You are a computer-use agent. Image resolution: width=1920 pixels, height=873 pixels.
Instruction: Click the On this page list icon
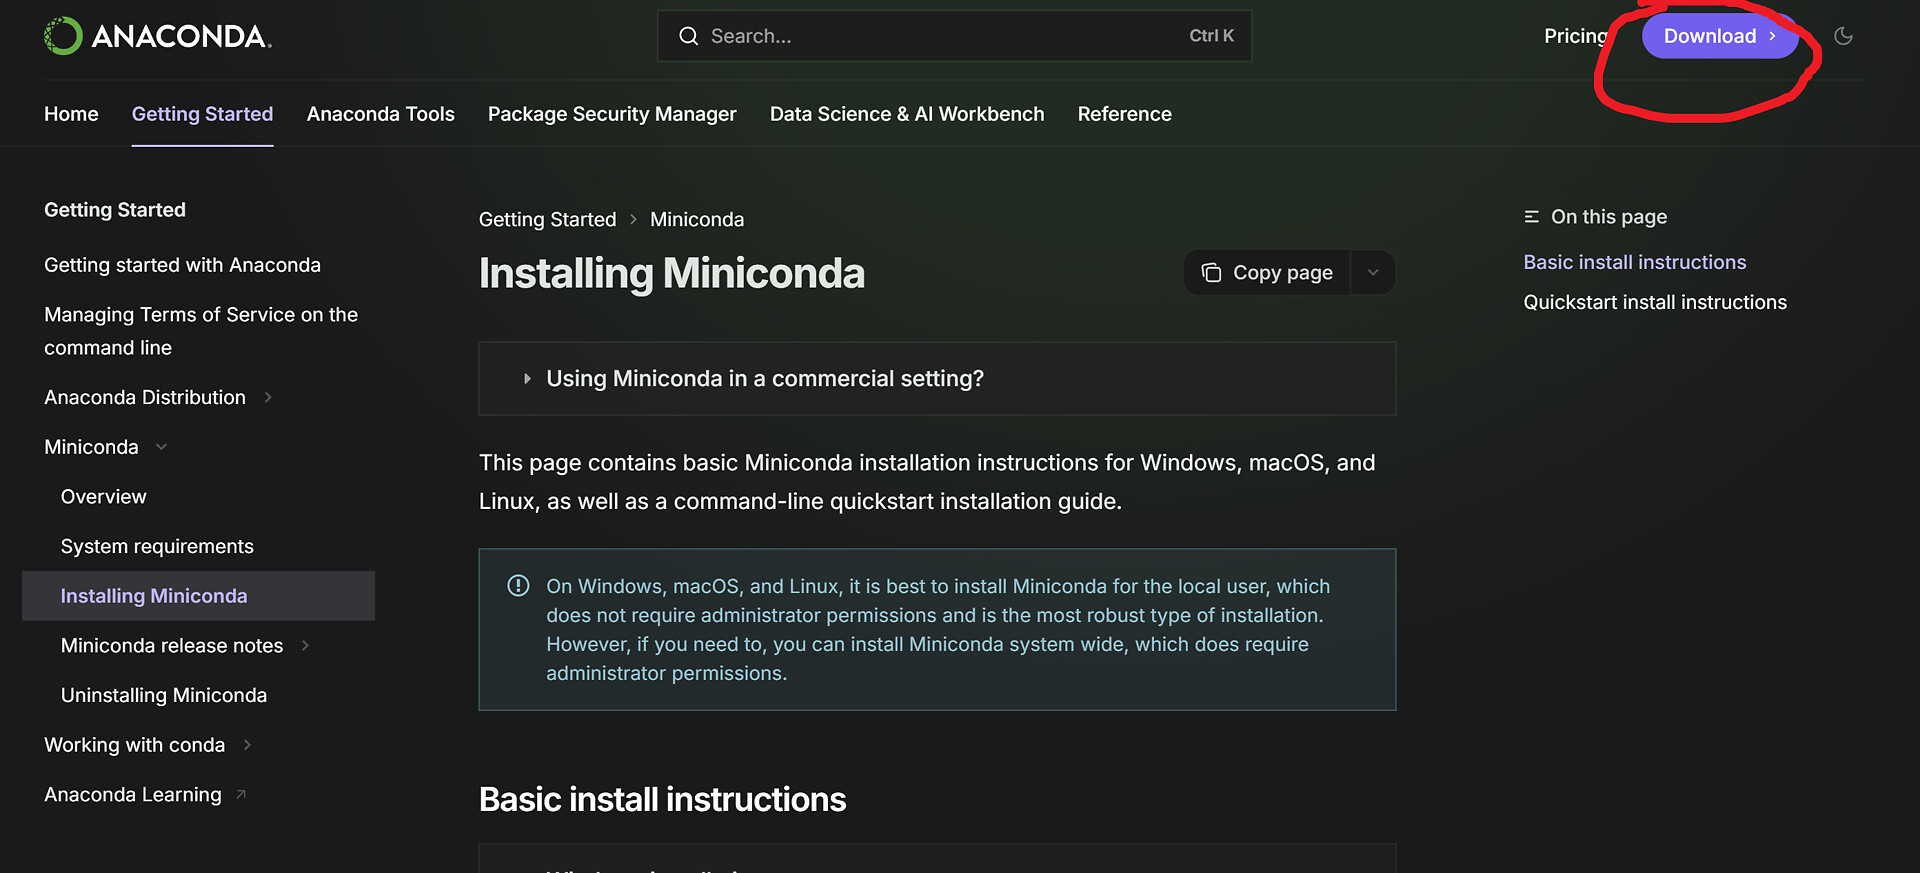1531,217
